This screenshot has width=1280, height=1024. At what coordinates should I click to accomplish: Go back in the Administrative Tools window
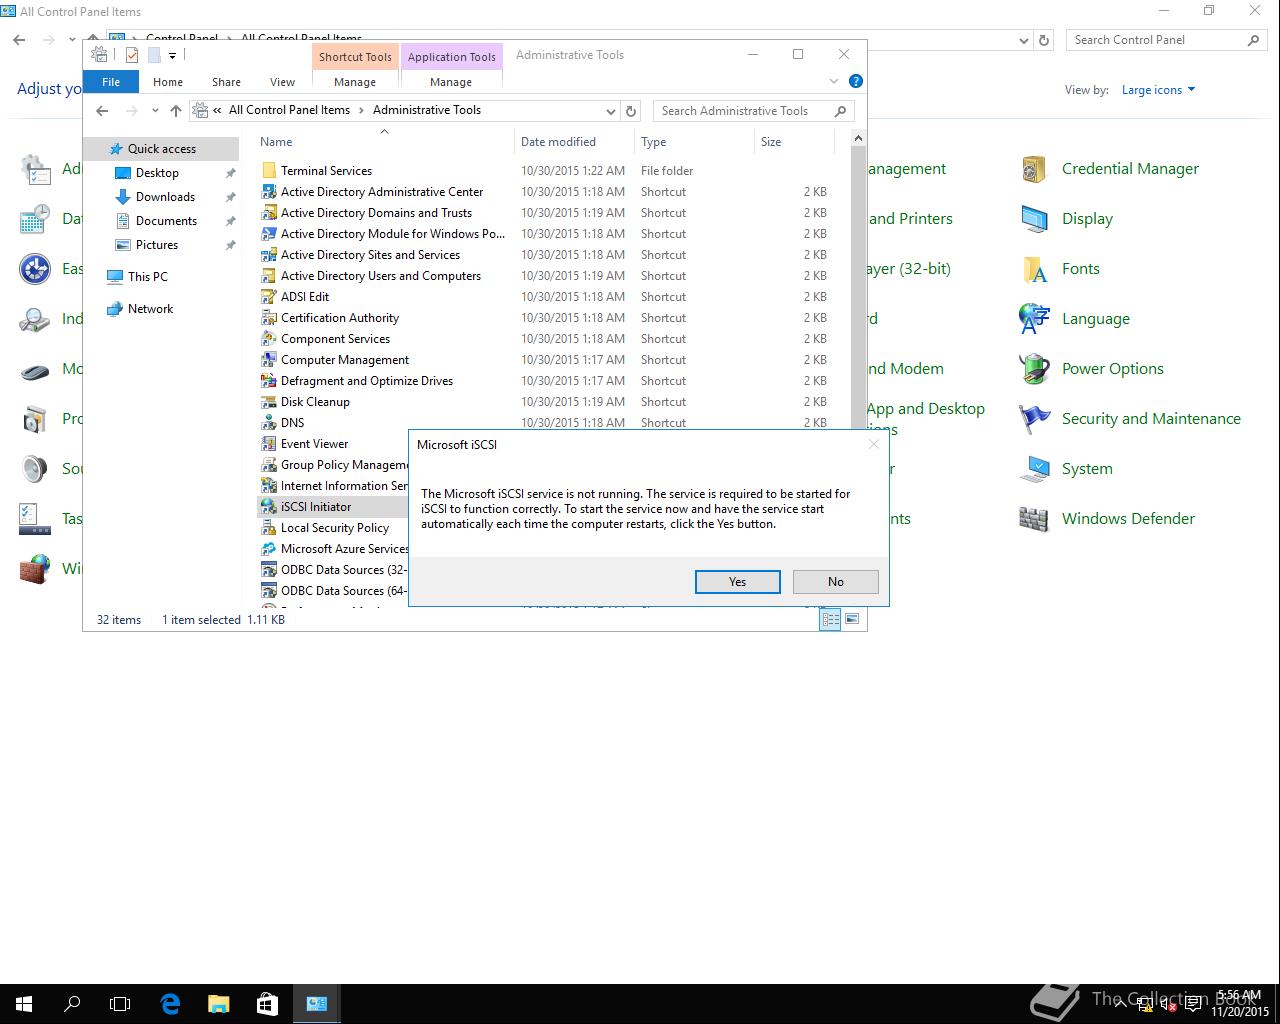[x=102, y=111]
